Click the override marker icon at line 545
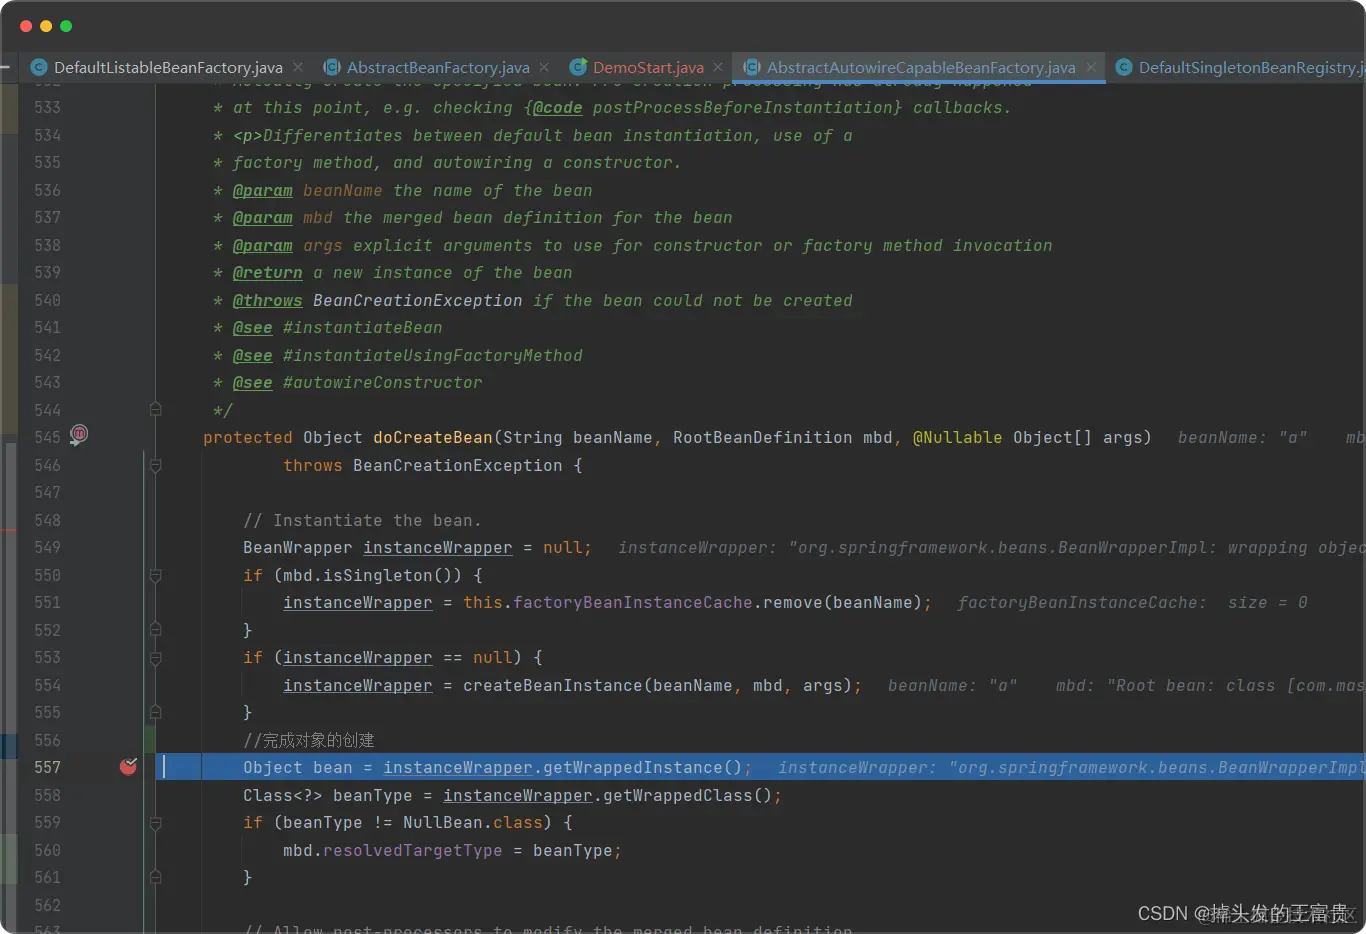1366x934 pixels. [79, 434]
